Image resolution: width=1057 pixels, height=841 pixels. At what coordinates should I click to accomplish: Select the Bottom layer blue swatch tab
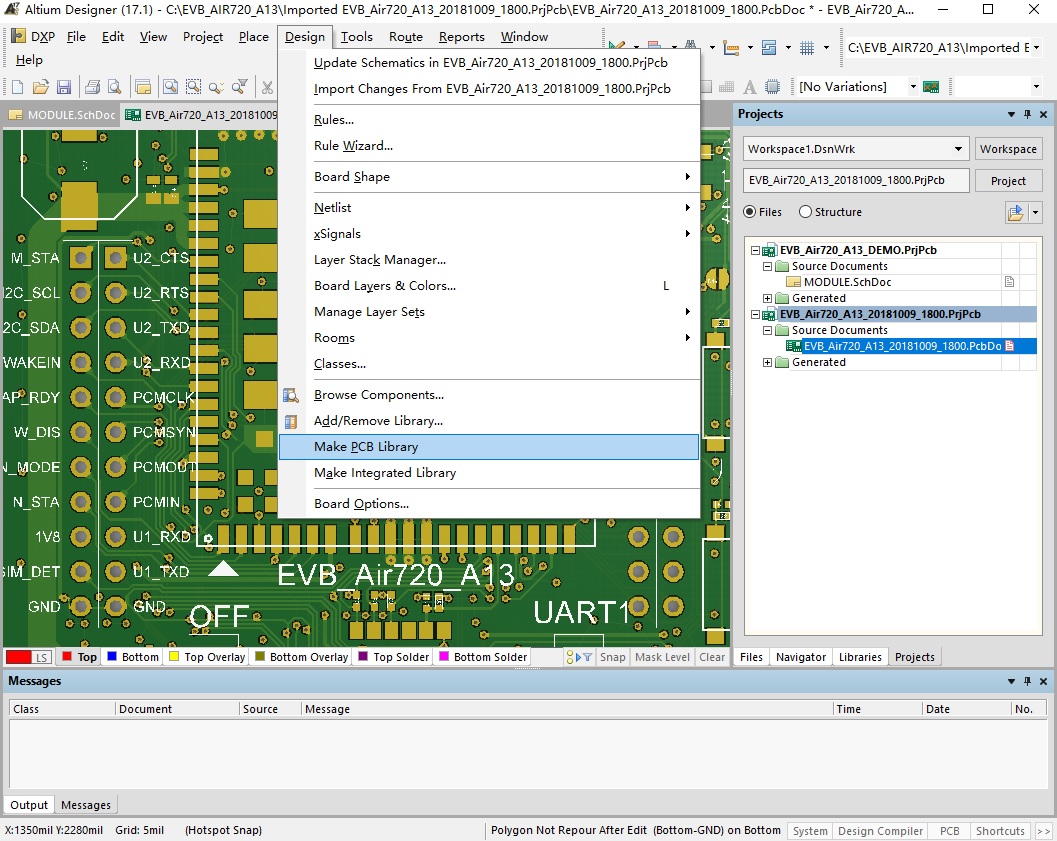[x=133, y=657]
